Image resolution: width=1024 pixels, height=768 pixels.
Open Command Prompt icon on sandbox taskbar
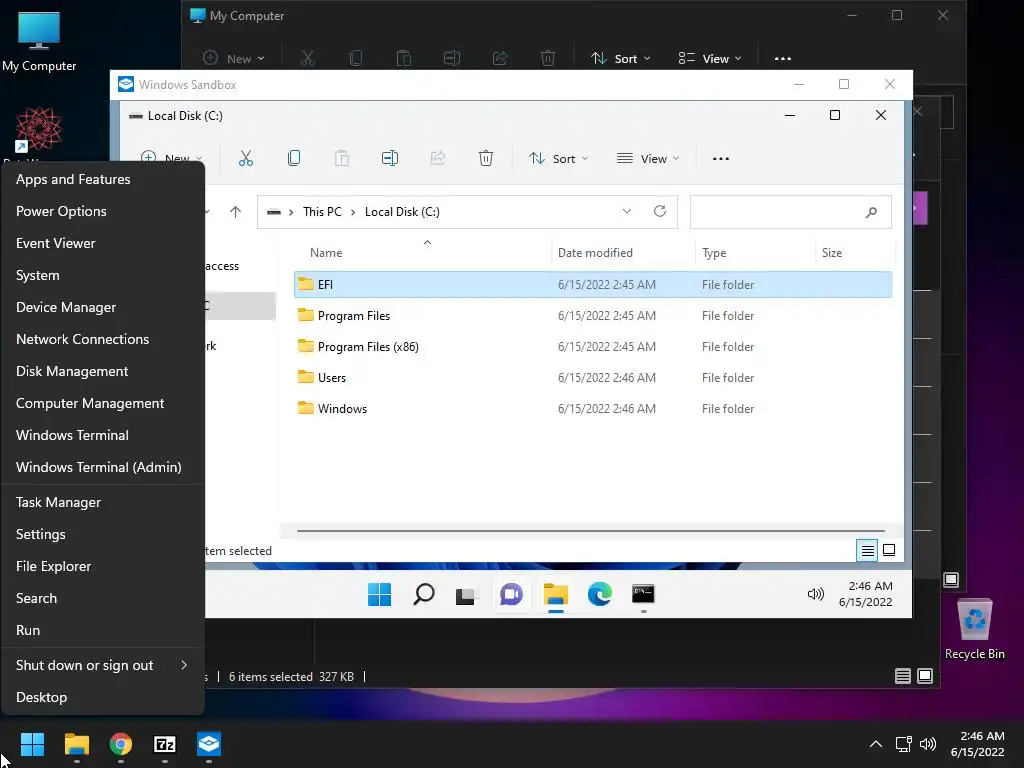[x=643, y=594]
